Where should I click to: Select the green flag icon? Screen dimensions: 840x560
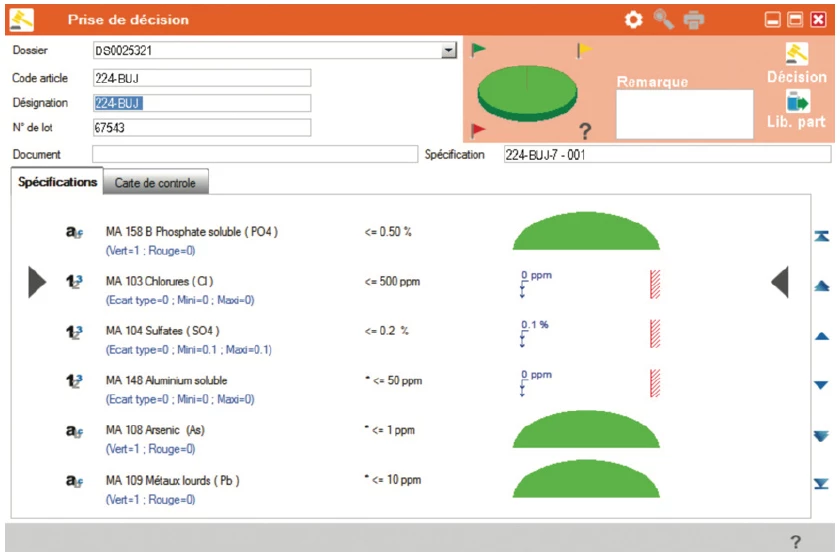tap(478, 50)
